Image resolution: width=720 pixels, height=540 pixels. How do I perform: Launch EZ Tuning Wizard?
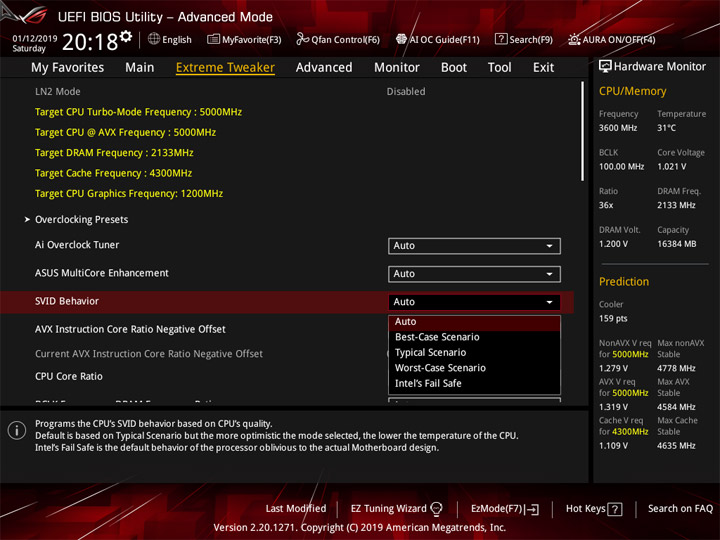[x=396, y=509]
